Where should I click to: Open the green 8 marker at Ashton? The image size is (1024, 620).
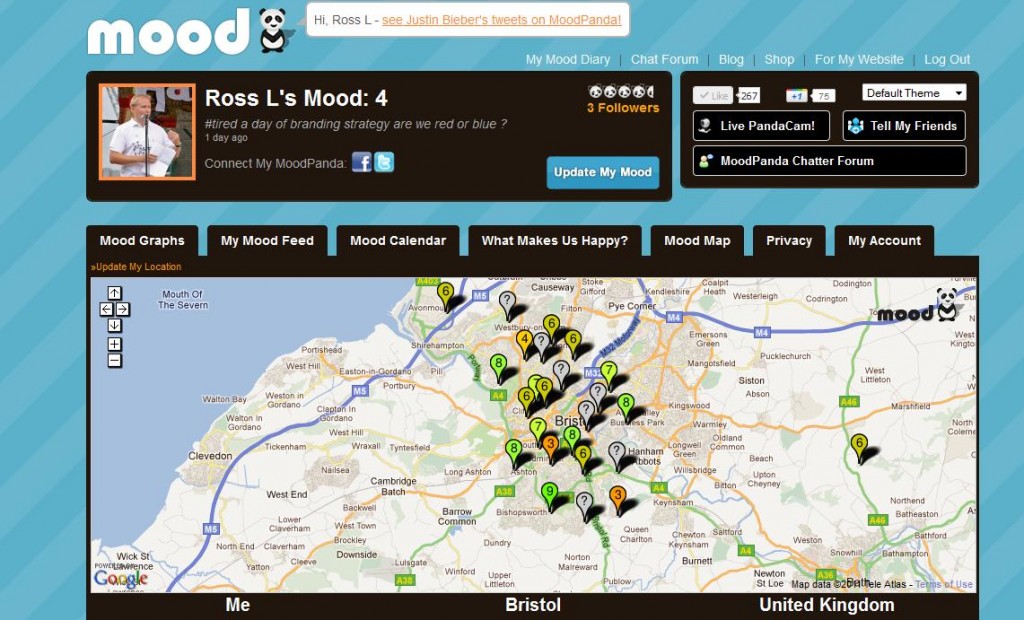(514, 452)
